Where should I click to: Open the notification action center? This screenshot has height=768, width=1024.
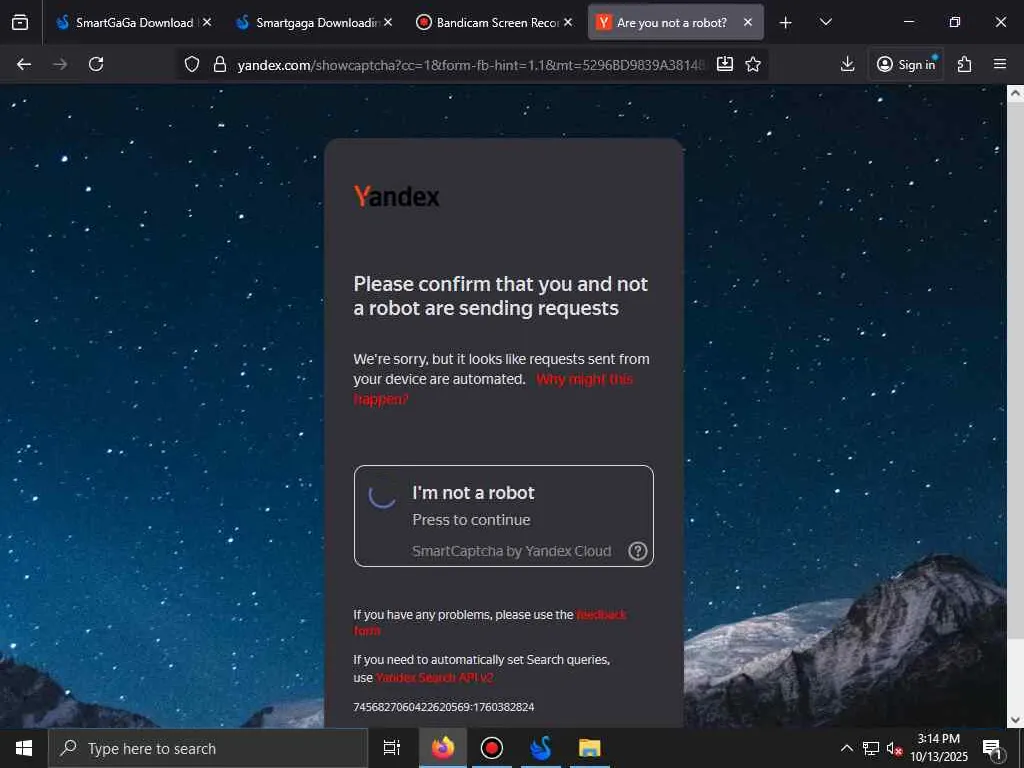point(993,748)
